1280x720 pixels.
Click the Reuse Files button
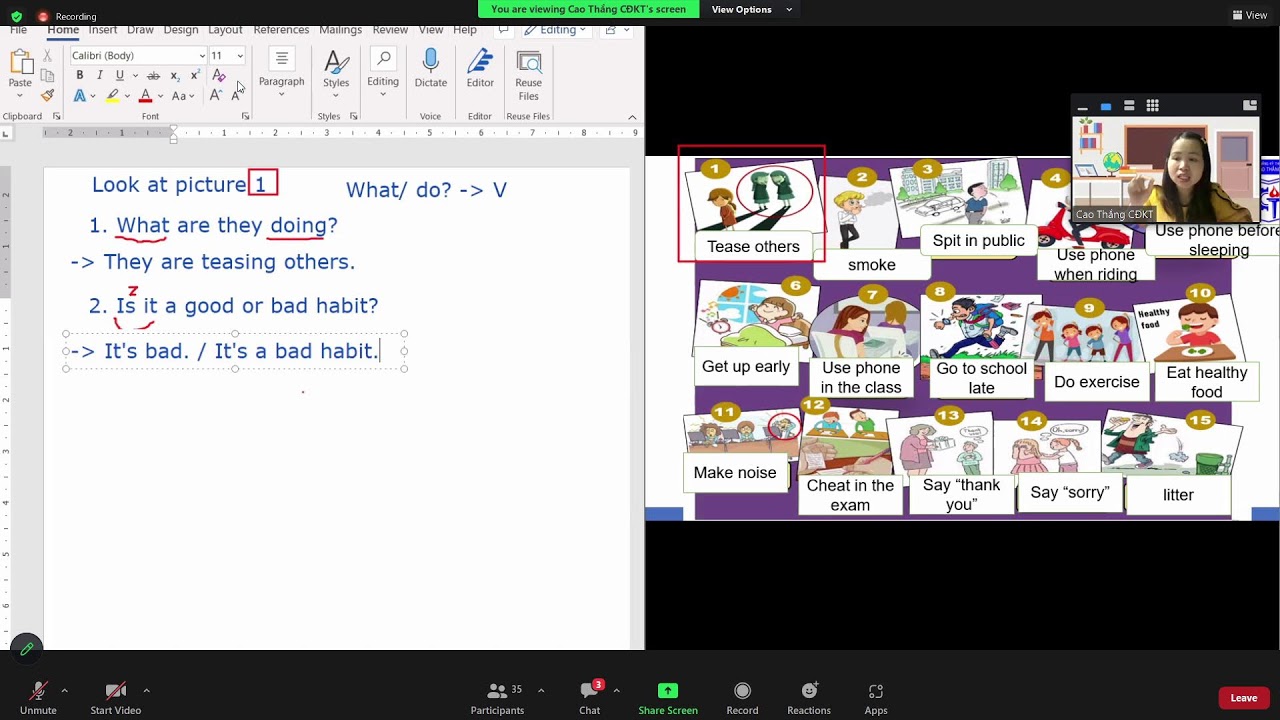(529, 75)
